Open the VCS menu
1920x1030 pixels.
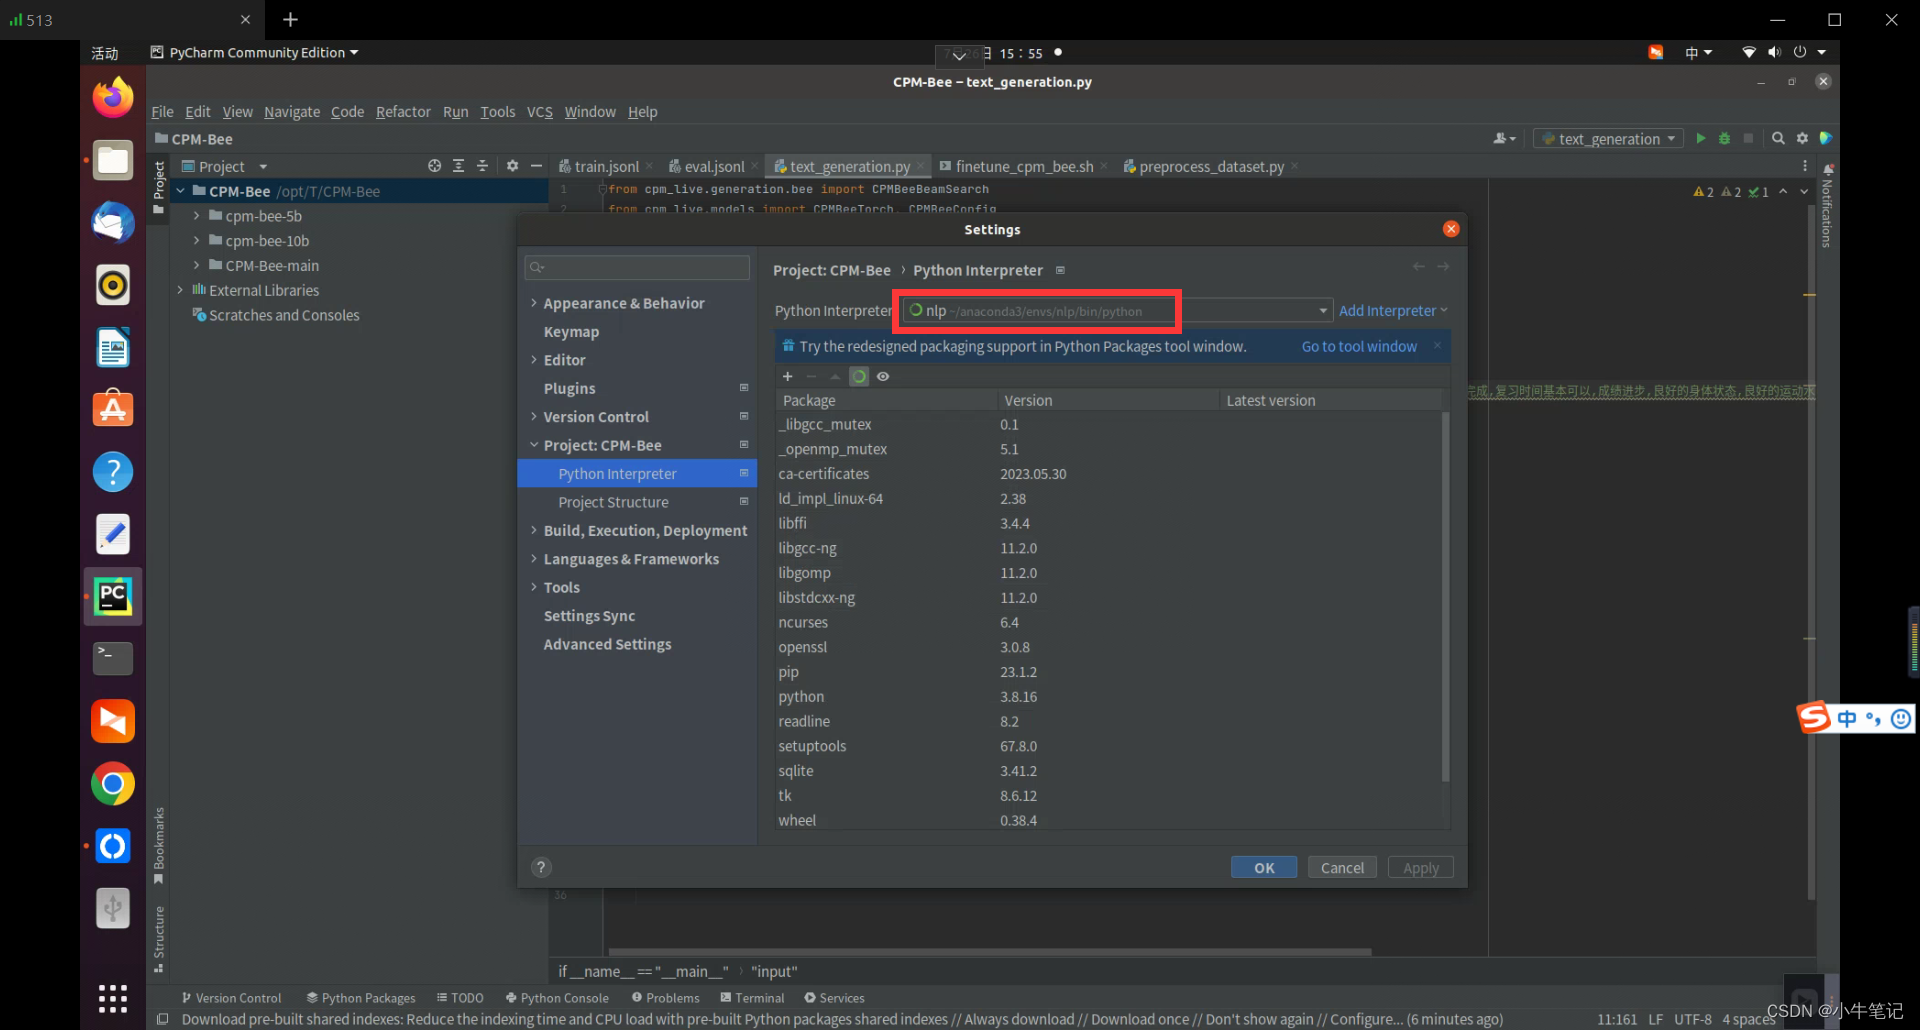coord(540,112)
